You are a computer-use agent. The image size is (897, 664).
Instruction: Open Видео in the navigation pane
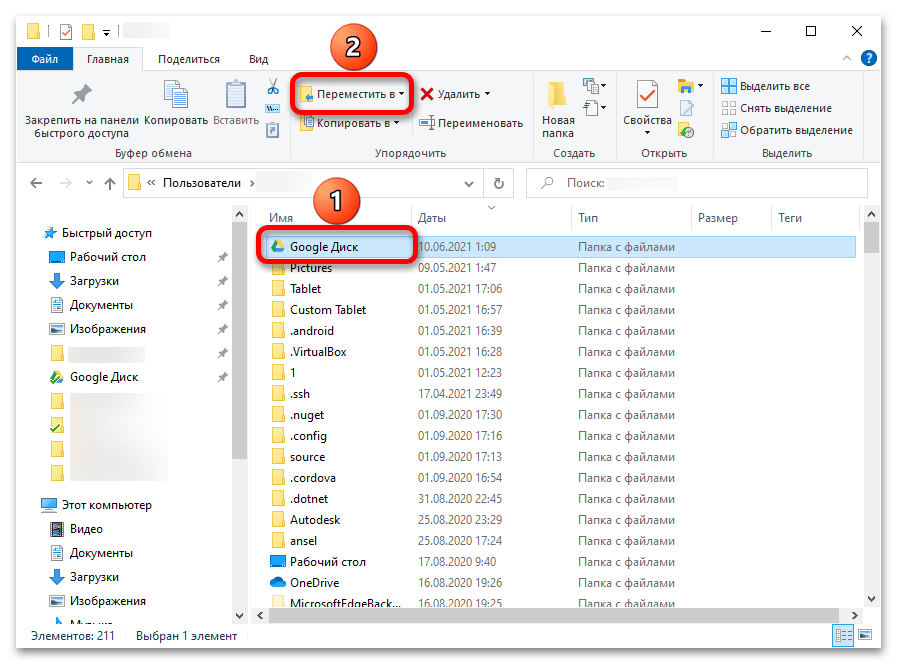click(x=86, y=529)
